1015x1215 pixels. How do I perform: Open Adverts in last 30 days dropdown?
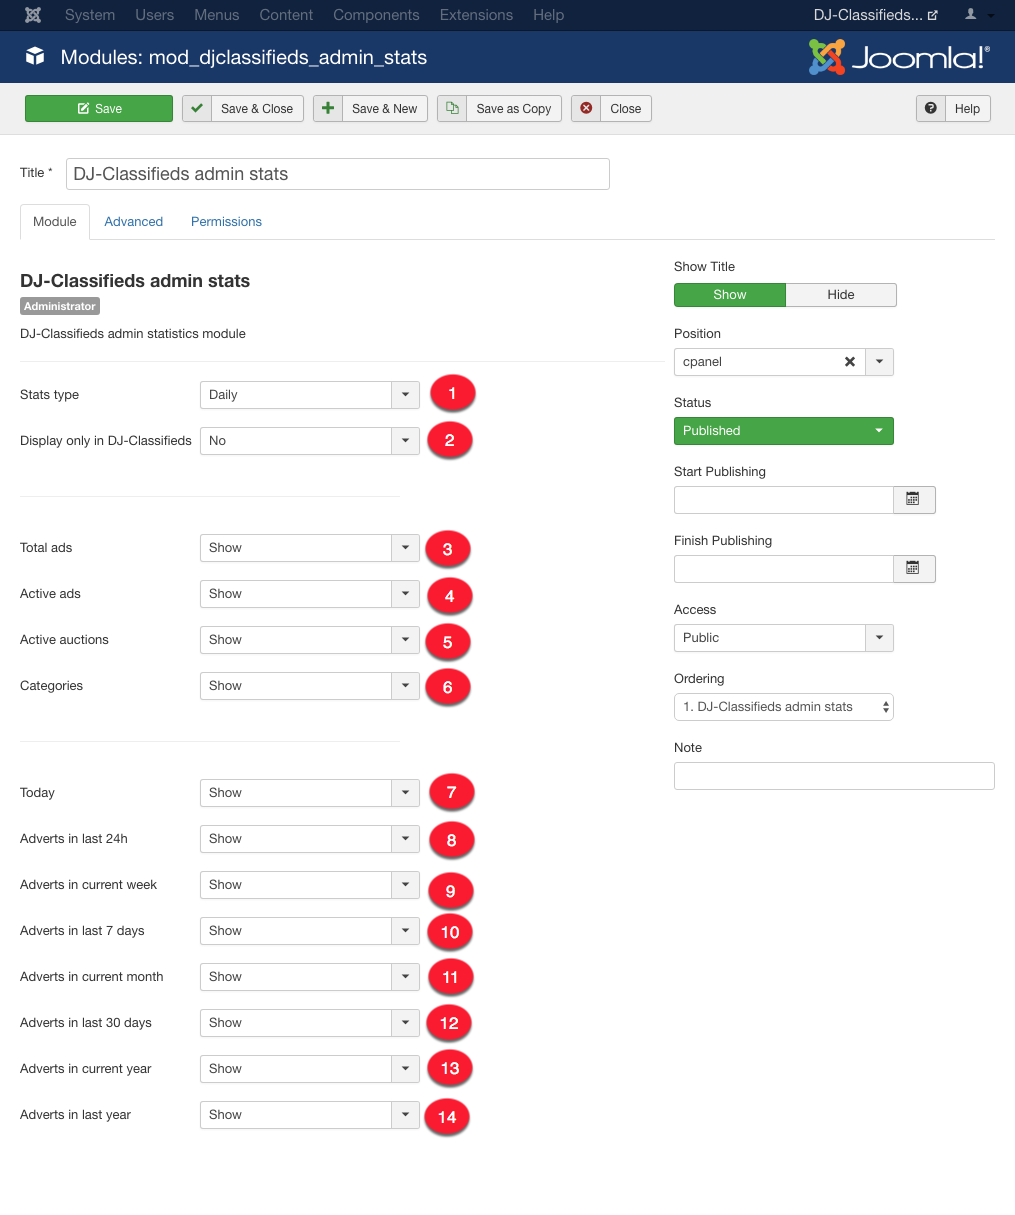point(309,1022)
